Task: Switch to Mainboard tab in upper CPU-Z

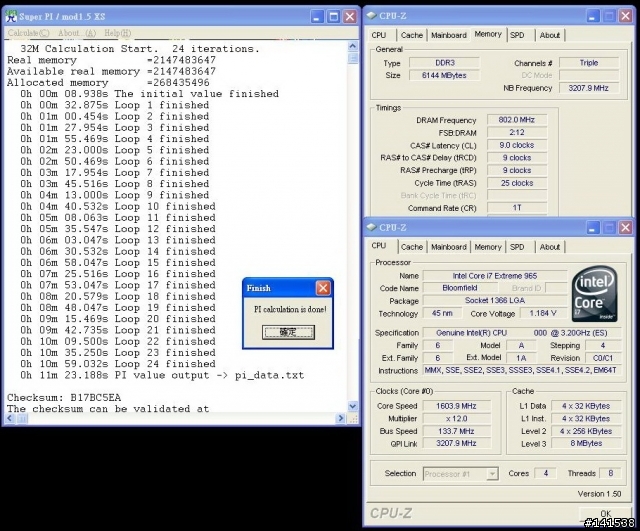Action: coord(449,35)
